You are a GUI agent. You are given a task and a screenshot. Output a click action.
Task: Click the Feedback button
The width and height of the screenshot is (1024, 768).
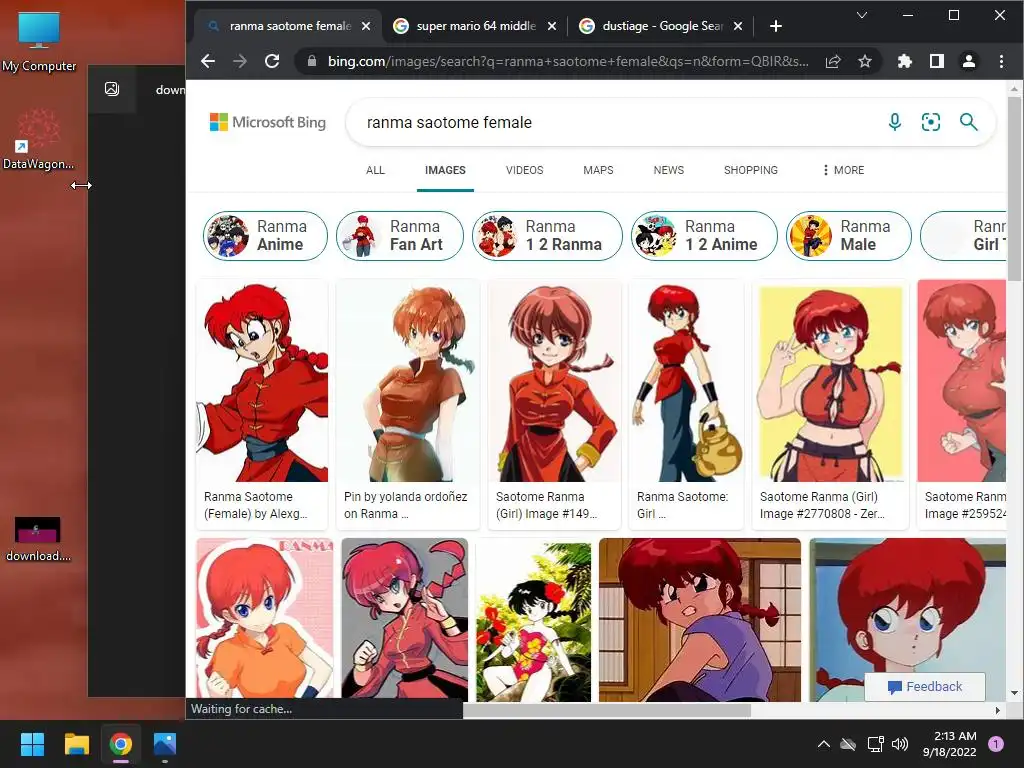coord(925,686)
